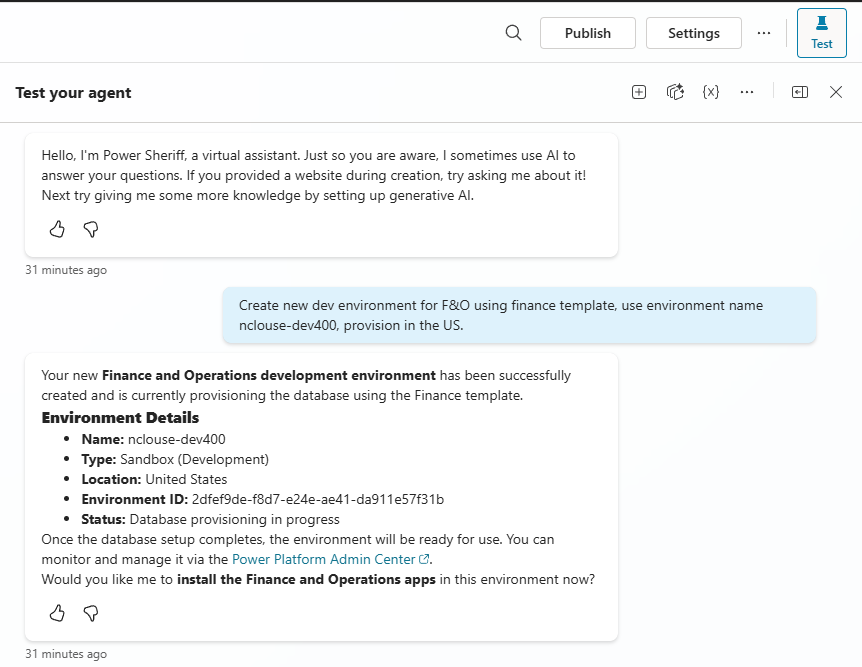Viewport: 862px width, 667px height.
Task: Open the top bar more options ellipsis
Action: [764, 33]
